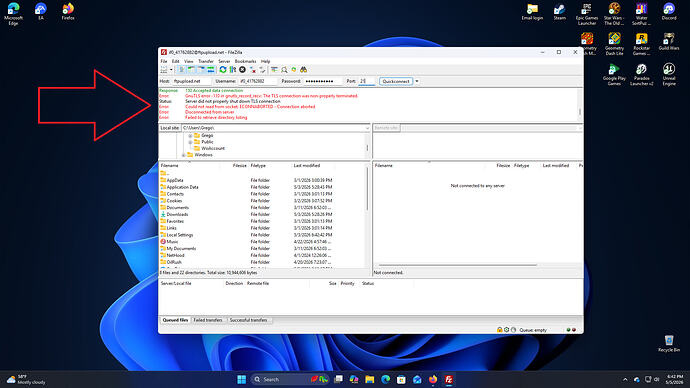
Task: Open the Server menu
Action: click(224, 61)
